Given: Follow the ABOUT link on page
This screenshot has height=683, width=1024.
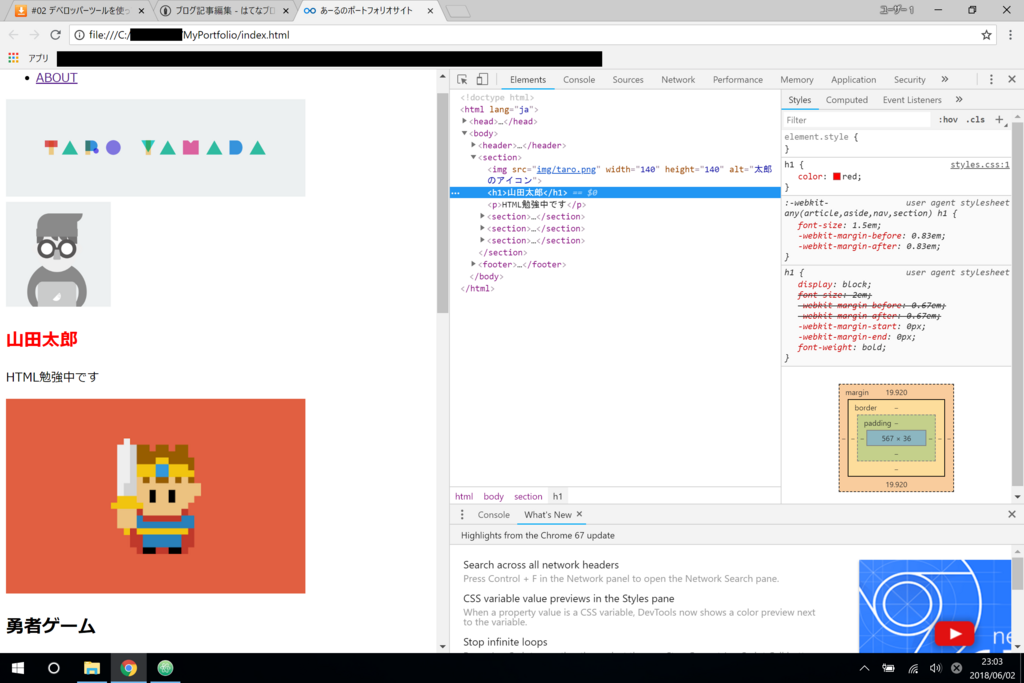Looking at the screenshot, I should tap(56, 78).
